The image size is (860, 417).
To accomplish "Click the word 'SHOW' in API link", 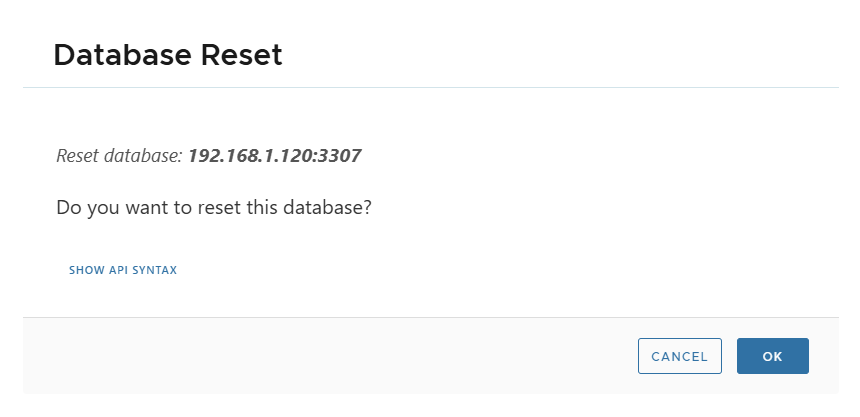I will [x=84, y=270].
